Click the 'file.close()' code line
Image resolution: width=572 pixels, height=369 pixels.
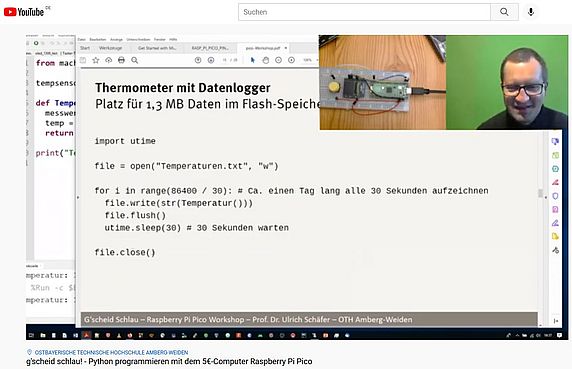(x=125, y=252)
